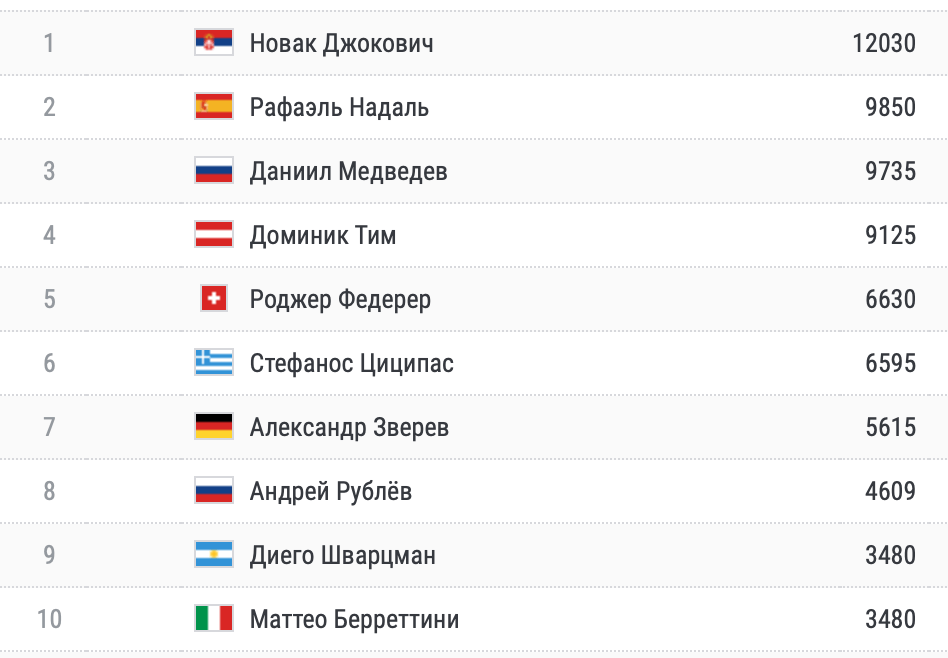Viewport: 948px width, 658px height.
Task: Open the Маттео Берреттини player link
Action: click(x=354, y=619)
